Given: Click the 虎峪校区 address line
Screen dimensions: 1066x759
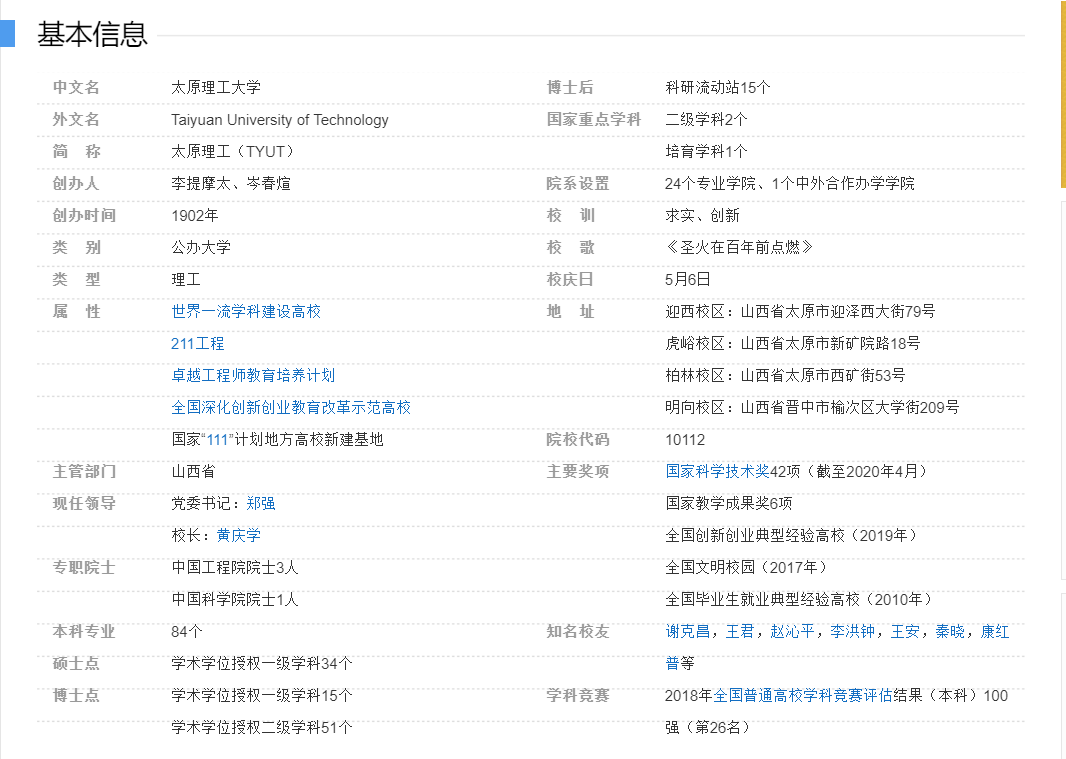Looking at the screenshot, I should [793, 343].
